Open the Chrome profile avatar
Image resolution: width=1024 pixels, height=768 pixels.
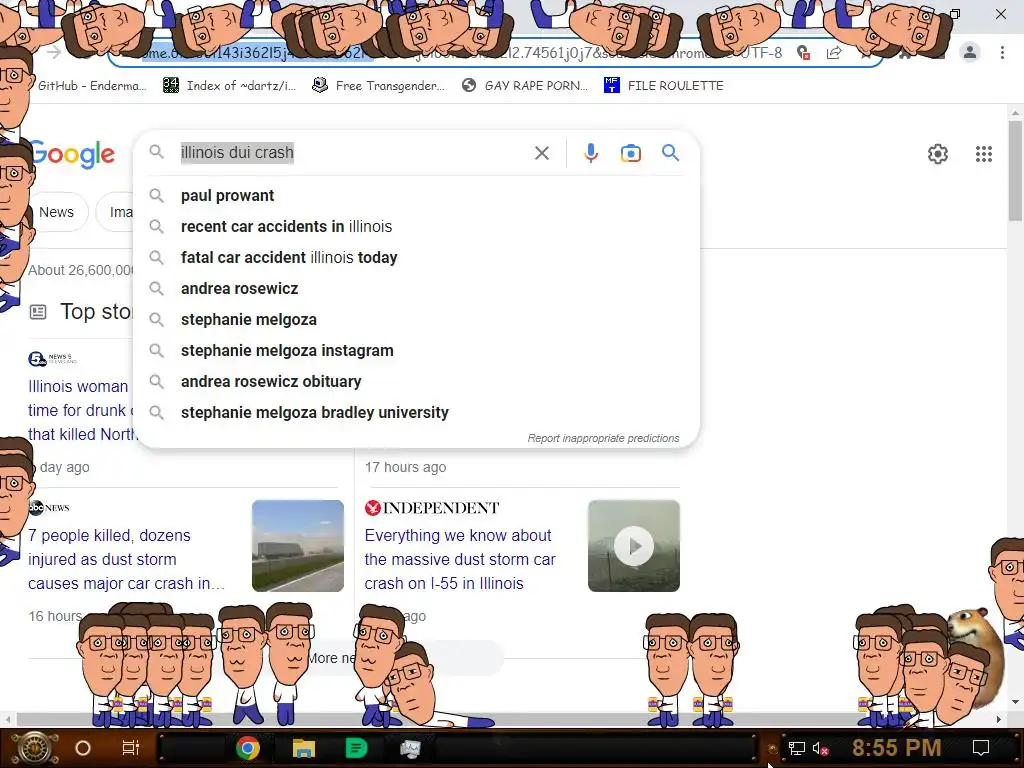coord(970,52)
